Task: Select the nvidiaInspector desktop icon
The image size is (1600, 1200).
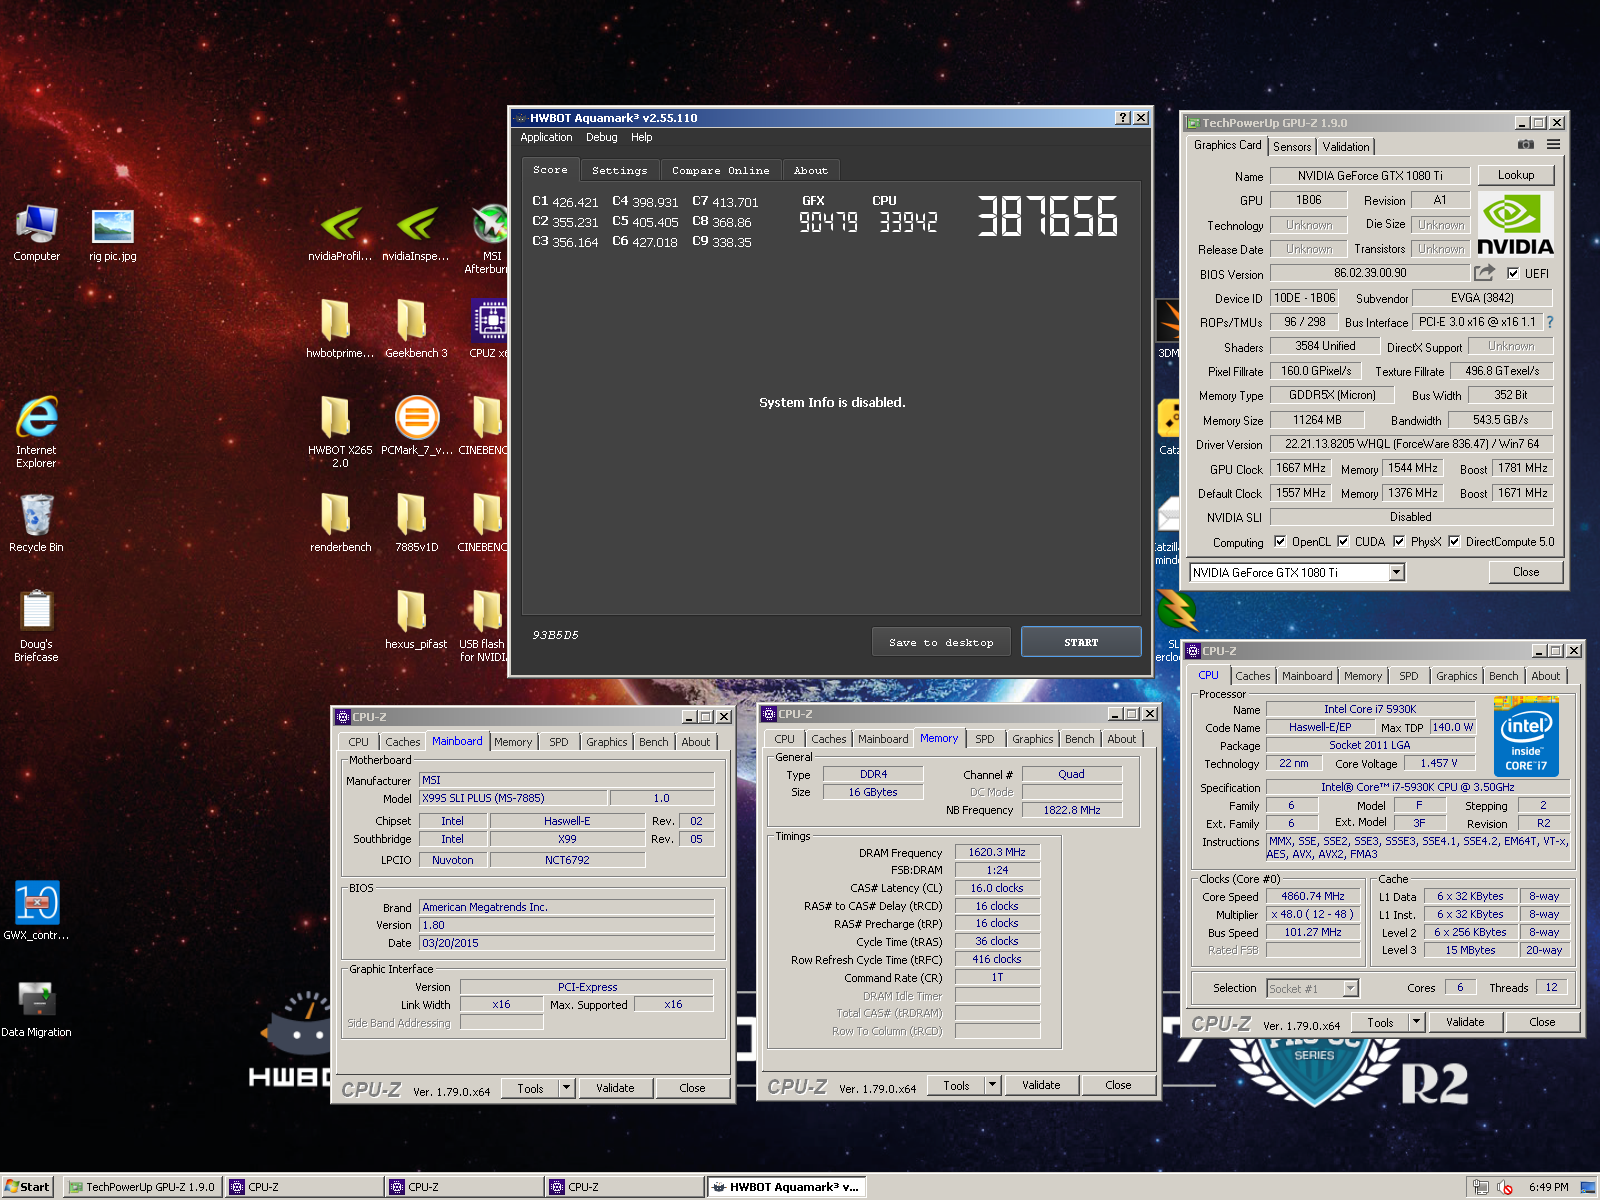Action: [x=416, y=234]
